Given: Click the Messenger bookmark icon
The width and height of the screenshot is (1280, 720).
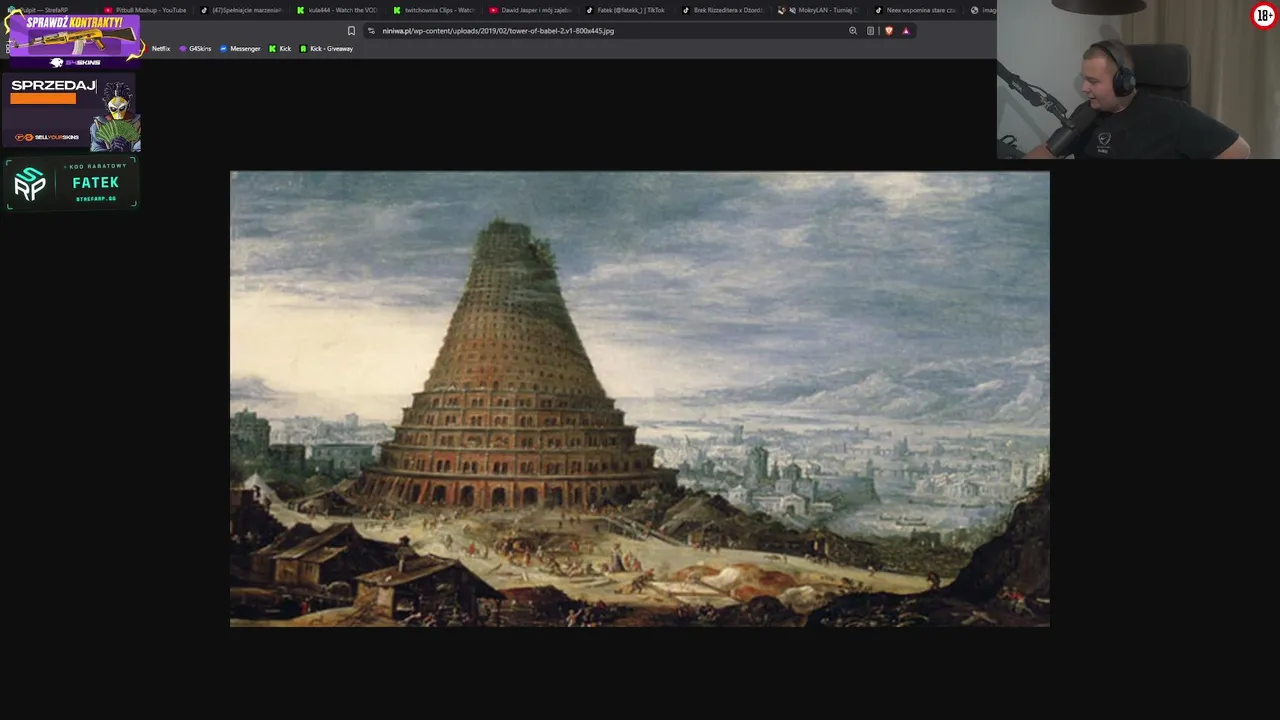Looking at the screenshot, I should pyautogui.click(x=223, y=49).
